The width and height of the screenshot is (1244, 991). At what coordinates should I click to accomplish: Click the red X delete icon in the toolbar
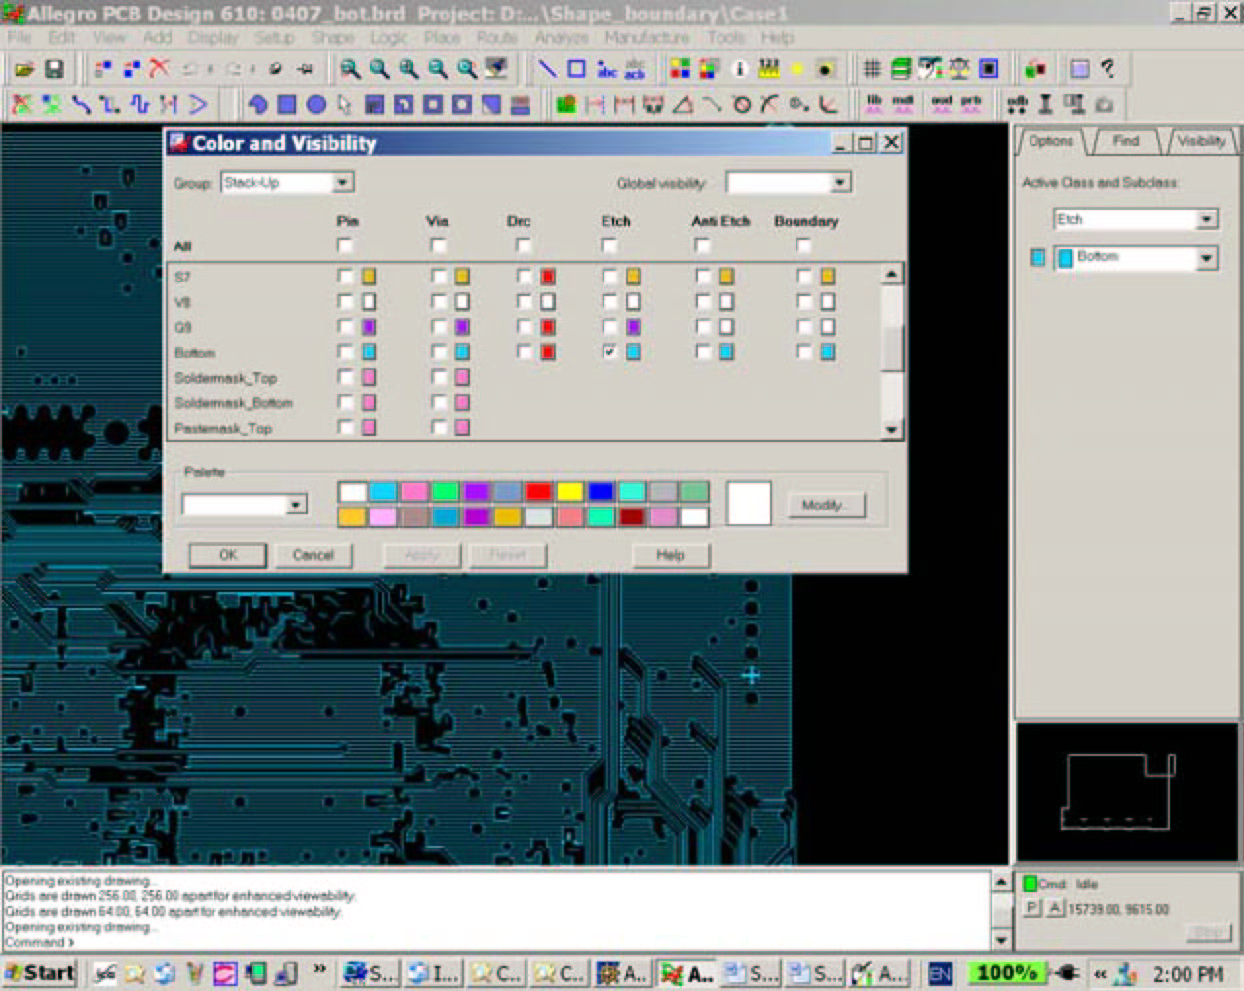tap(159, 69)
